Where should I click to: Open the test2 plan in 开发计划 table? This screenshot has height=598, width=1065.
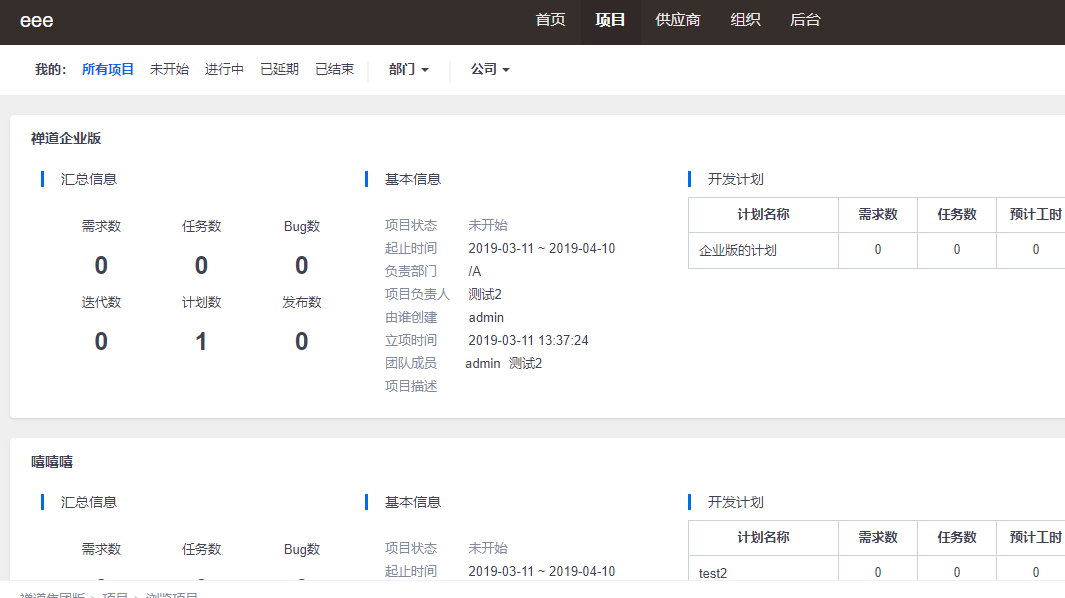pyautogui.click(x=713, y=573)
